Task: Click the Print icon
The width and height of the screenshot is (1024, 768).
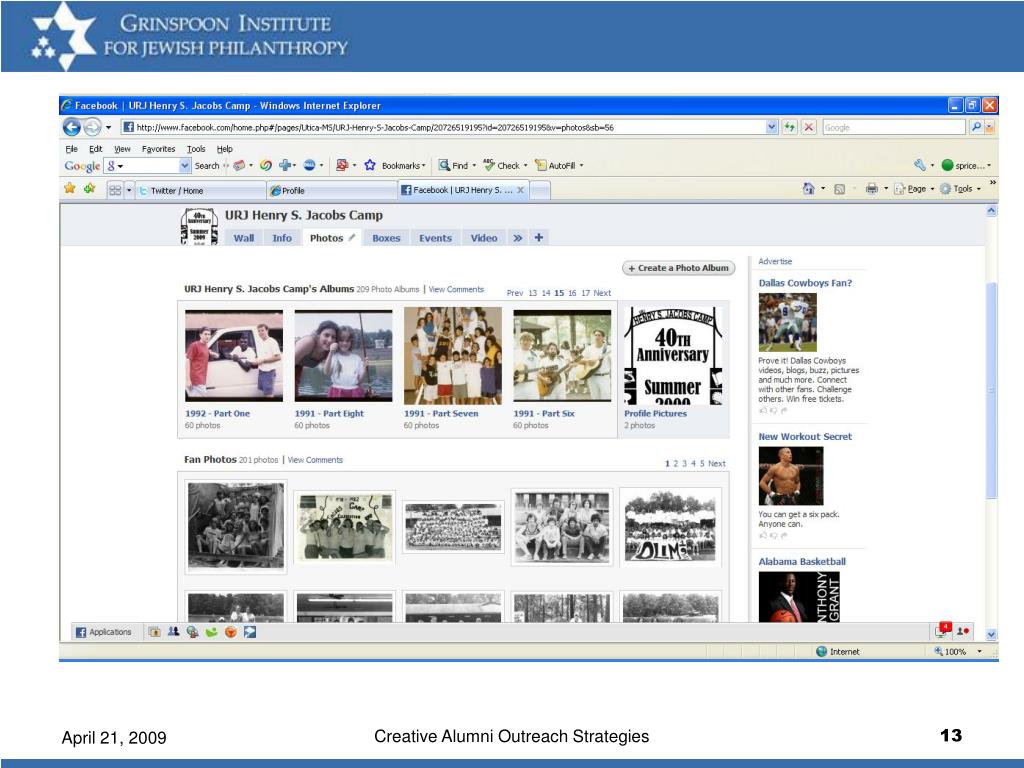Action: click(872, 189)
